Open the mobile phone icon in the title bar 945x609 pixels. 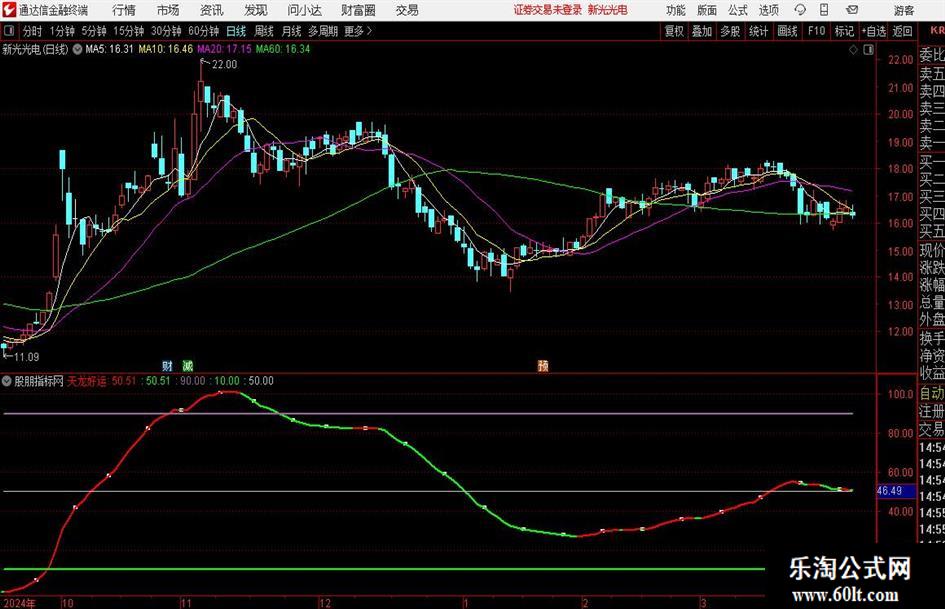[824, 10]
